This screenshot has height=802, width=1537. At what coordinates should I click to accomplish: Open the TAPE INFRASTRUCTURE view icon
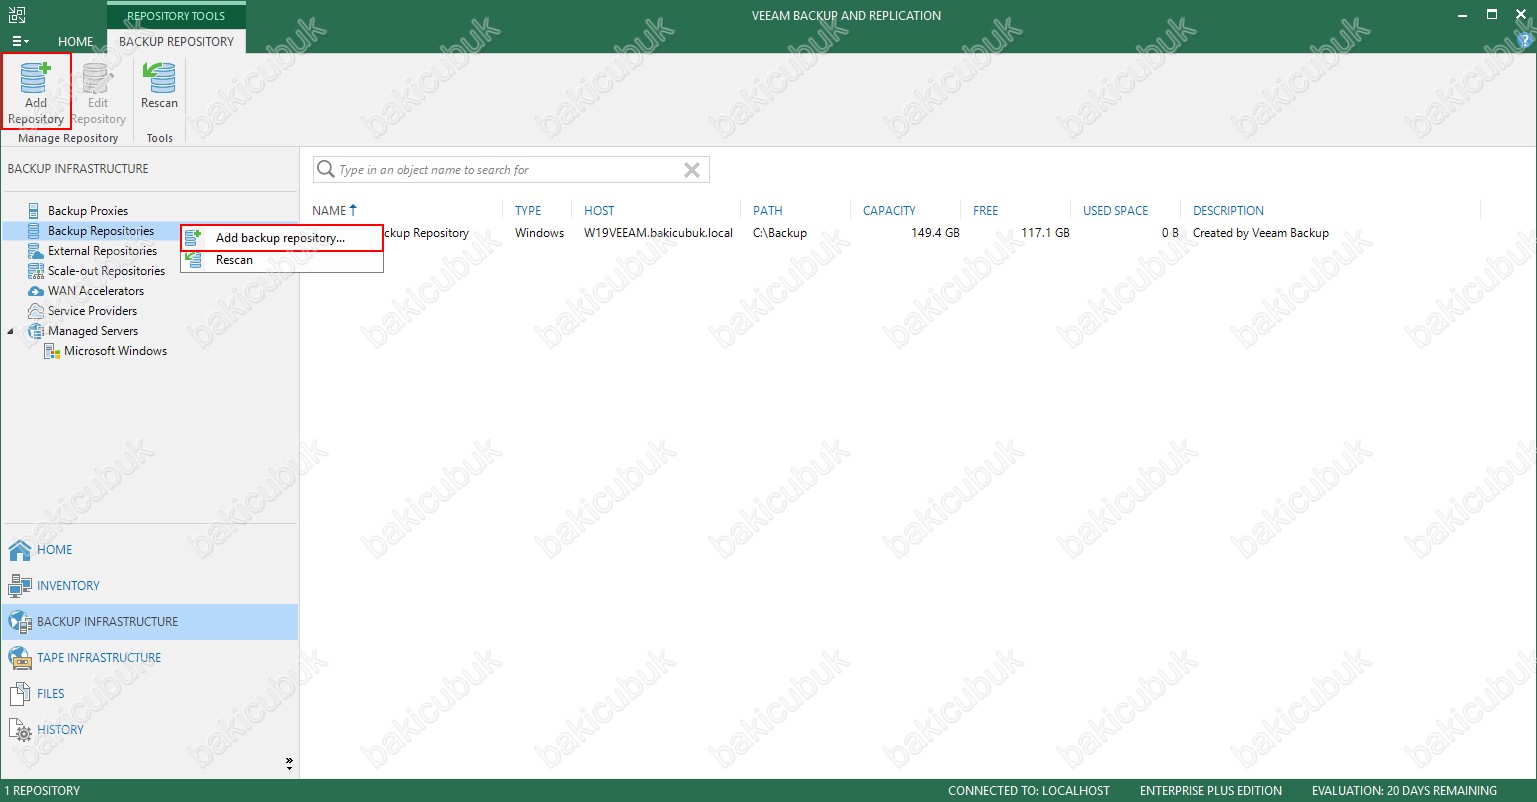coord(20,658)
